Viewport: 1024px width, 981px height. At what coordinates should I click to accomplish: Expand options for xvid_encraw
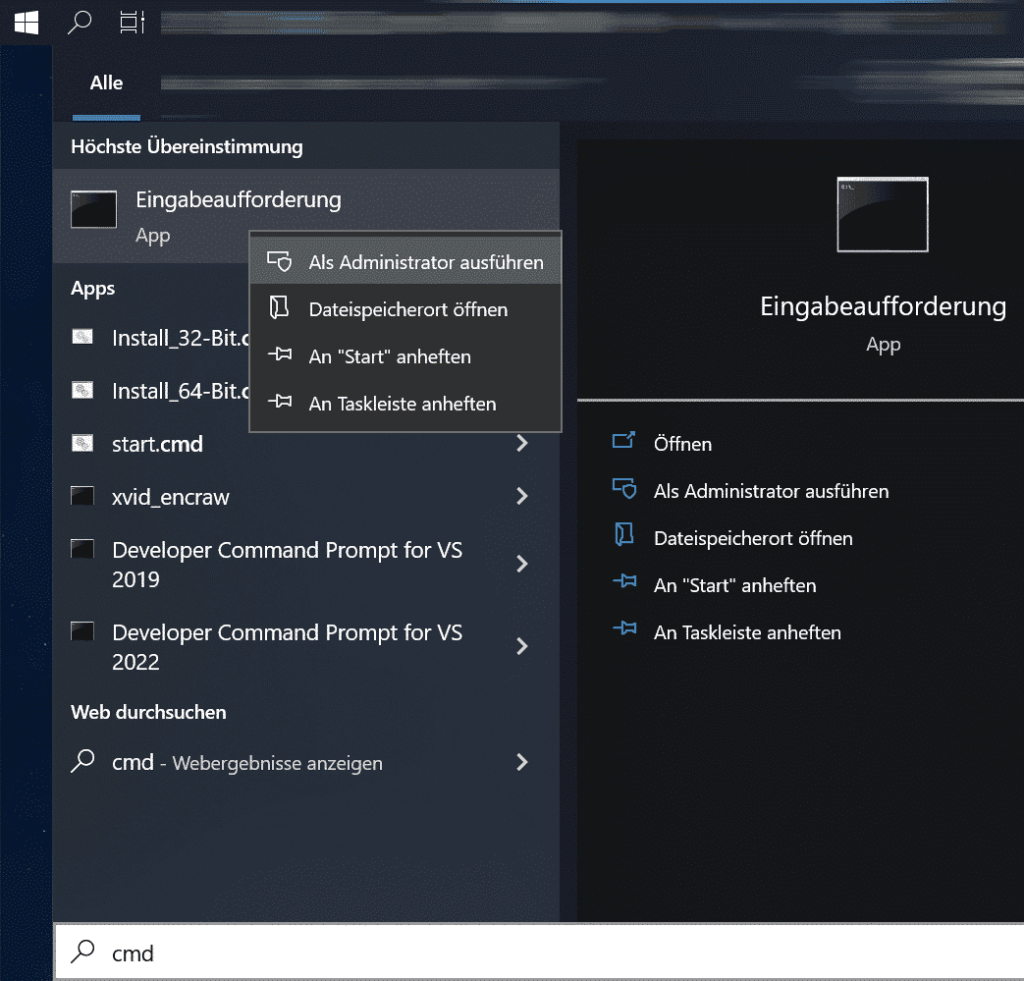point(521,496)
